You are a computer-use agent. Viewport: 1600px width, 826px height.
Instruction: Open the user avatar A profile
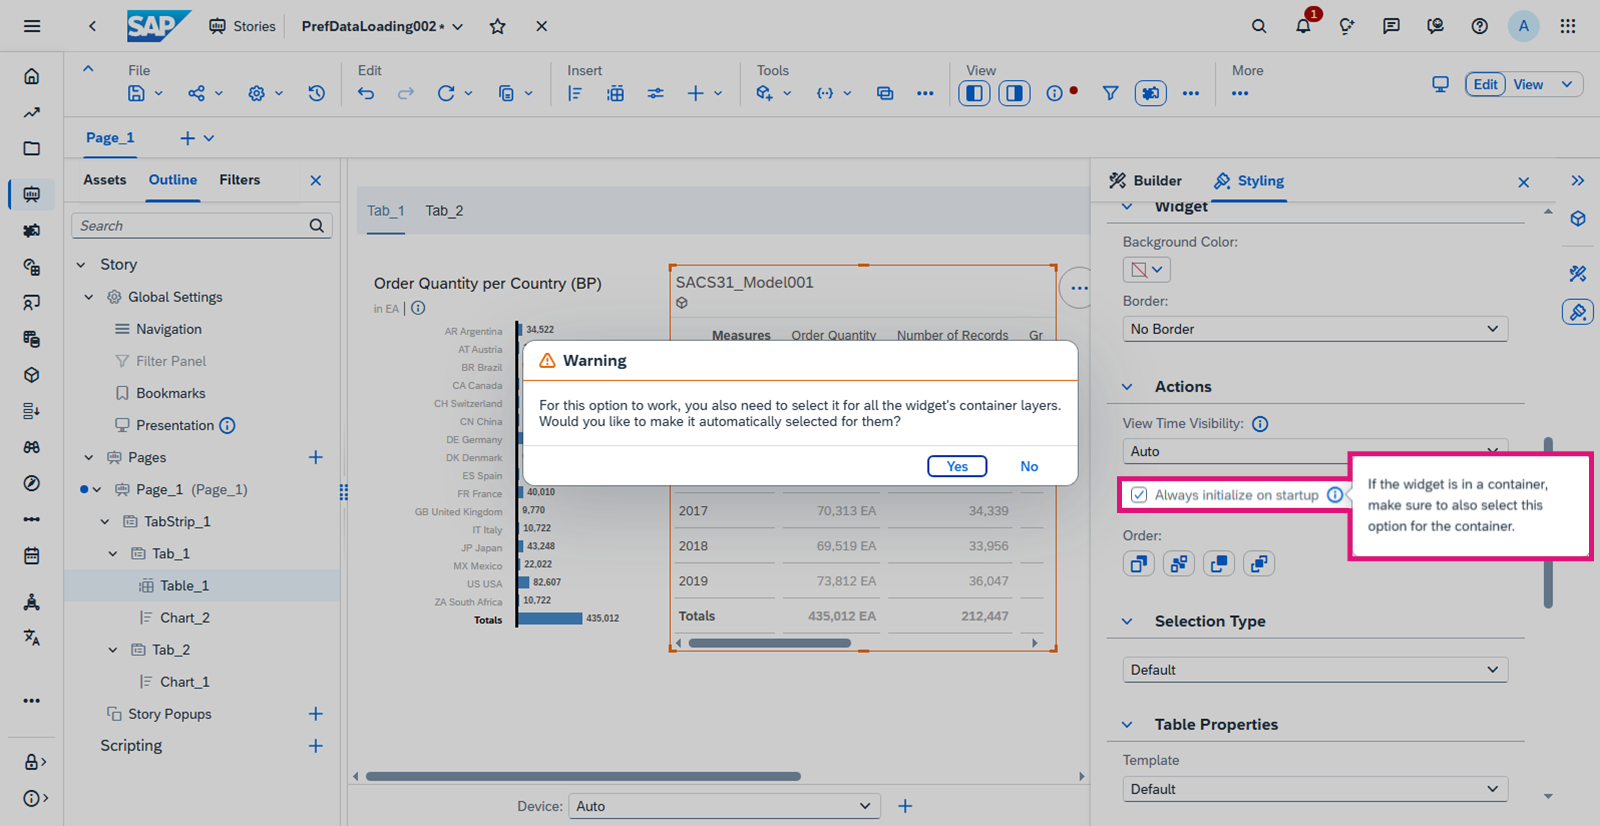tap(1523, 26)
